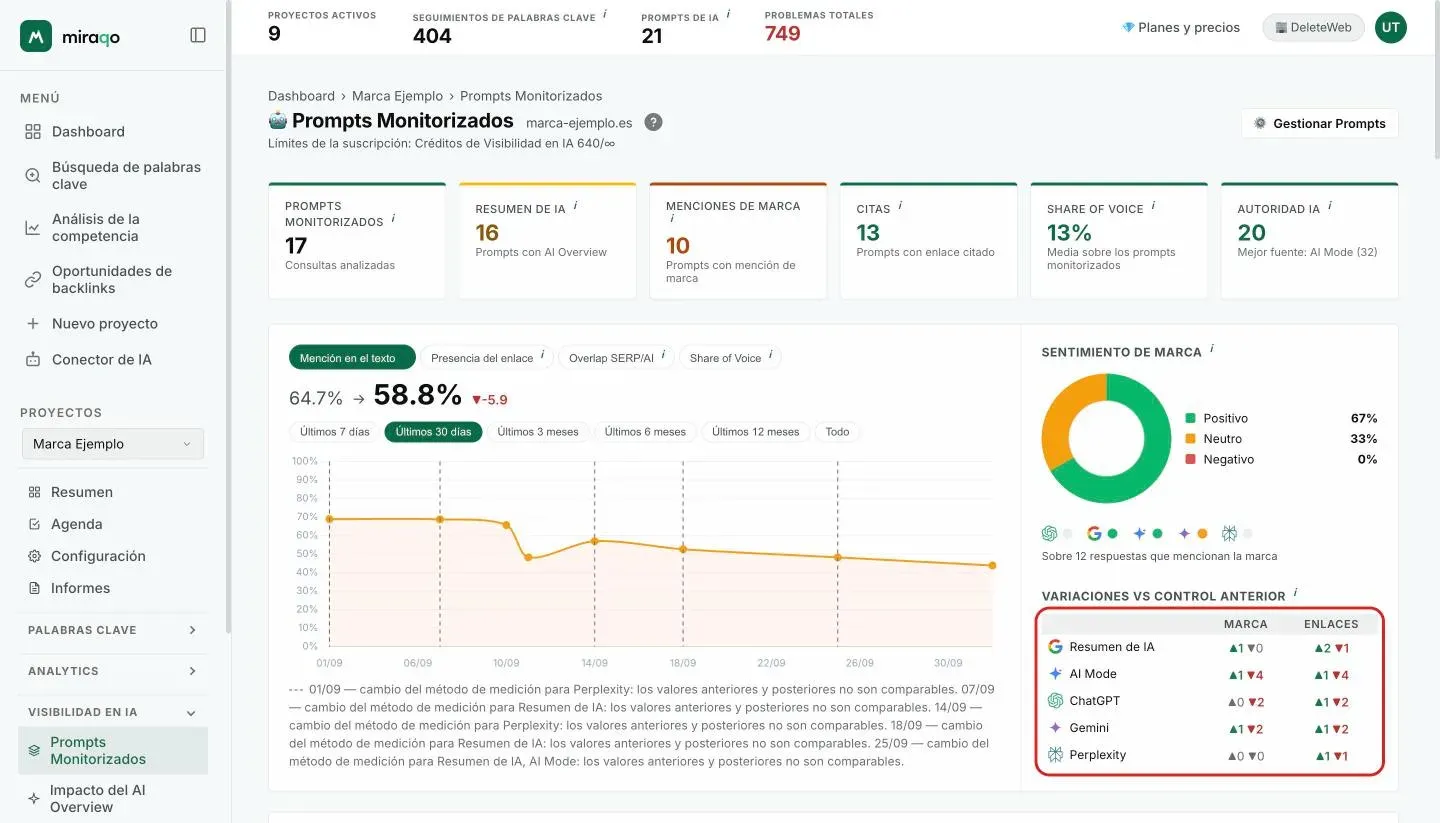Collapse the sidebar with the panel icon
This screenshot has width=1440, height=823.
[198, 35]
